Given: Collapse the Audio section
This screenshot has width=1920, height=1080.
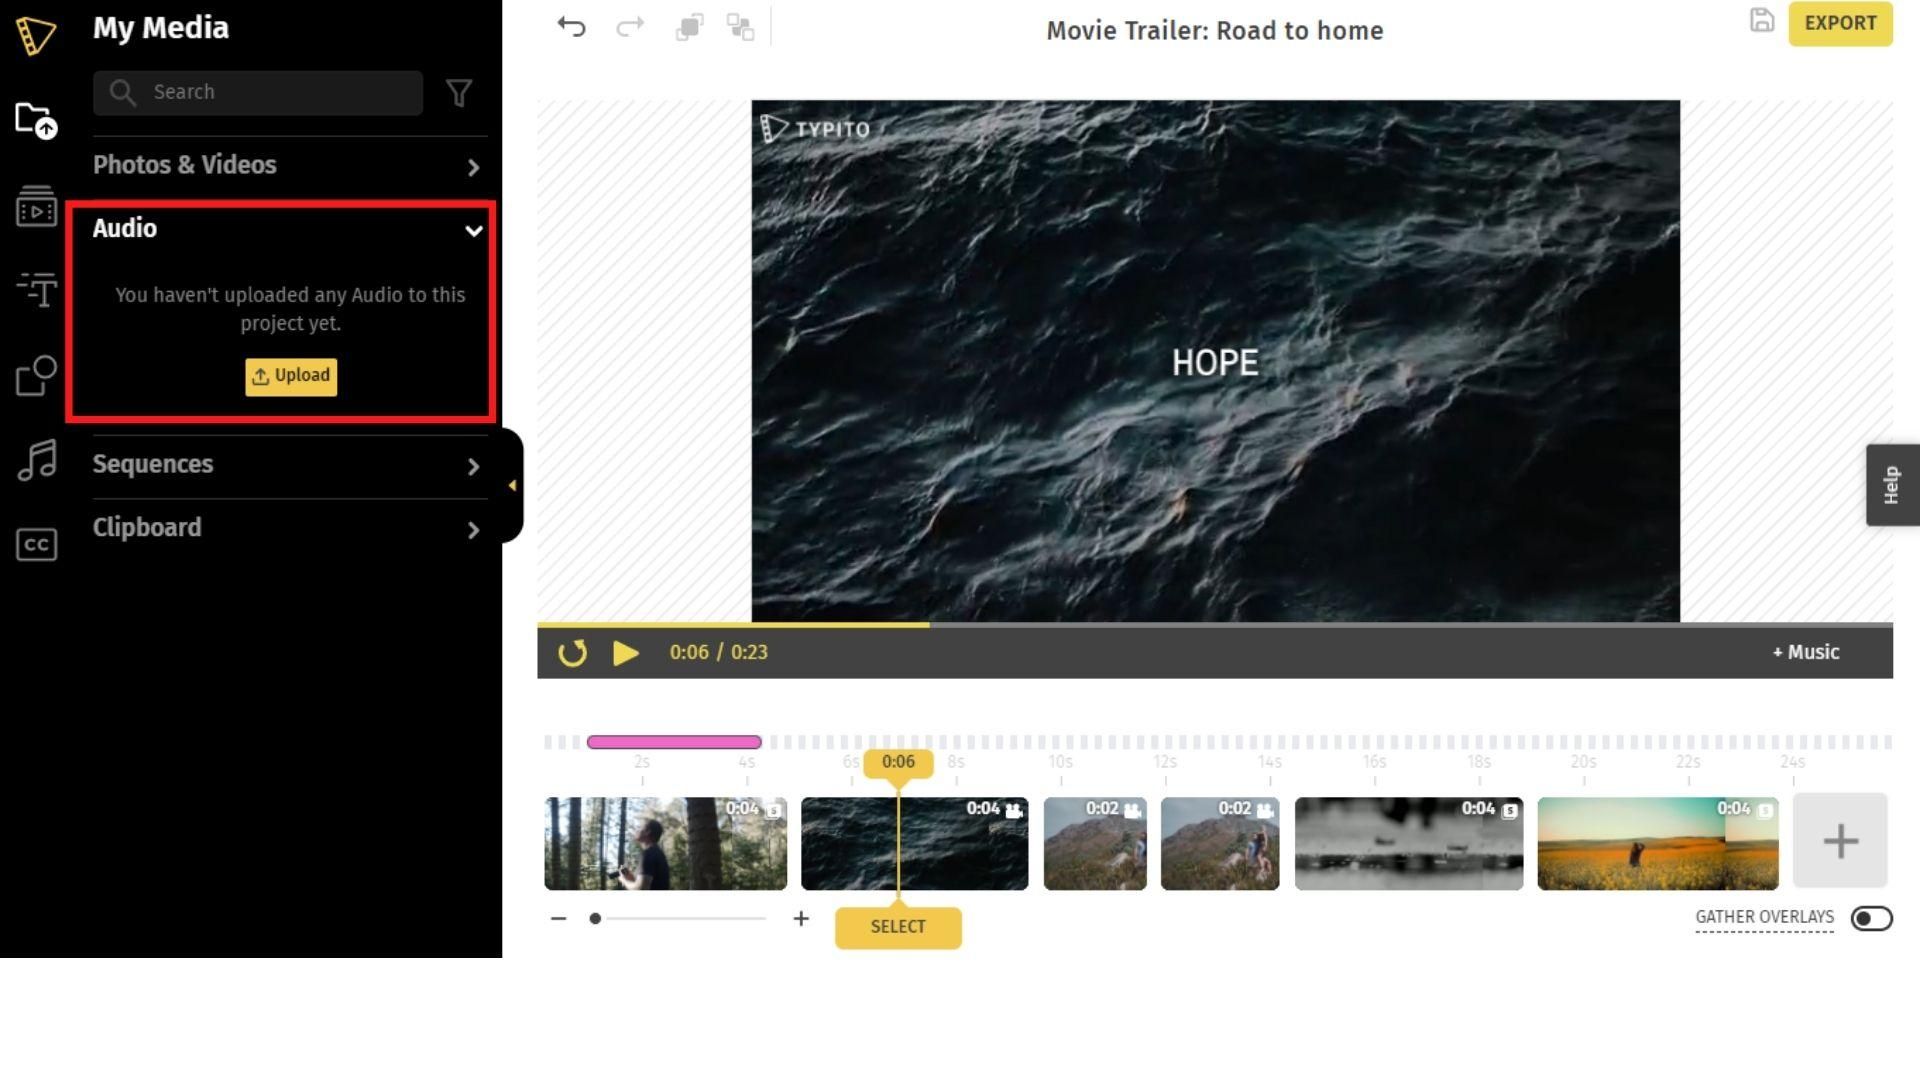Looking at the screenshot, I should click(473, 229).
